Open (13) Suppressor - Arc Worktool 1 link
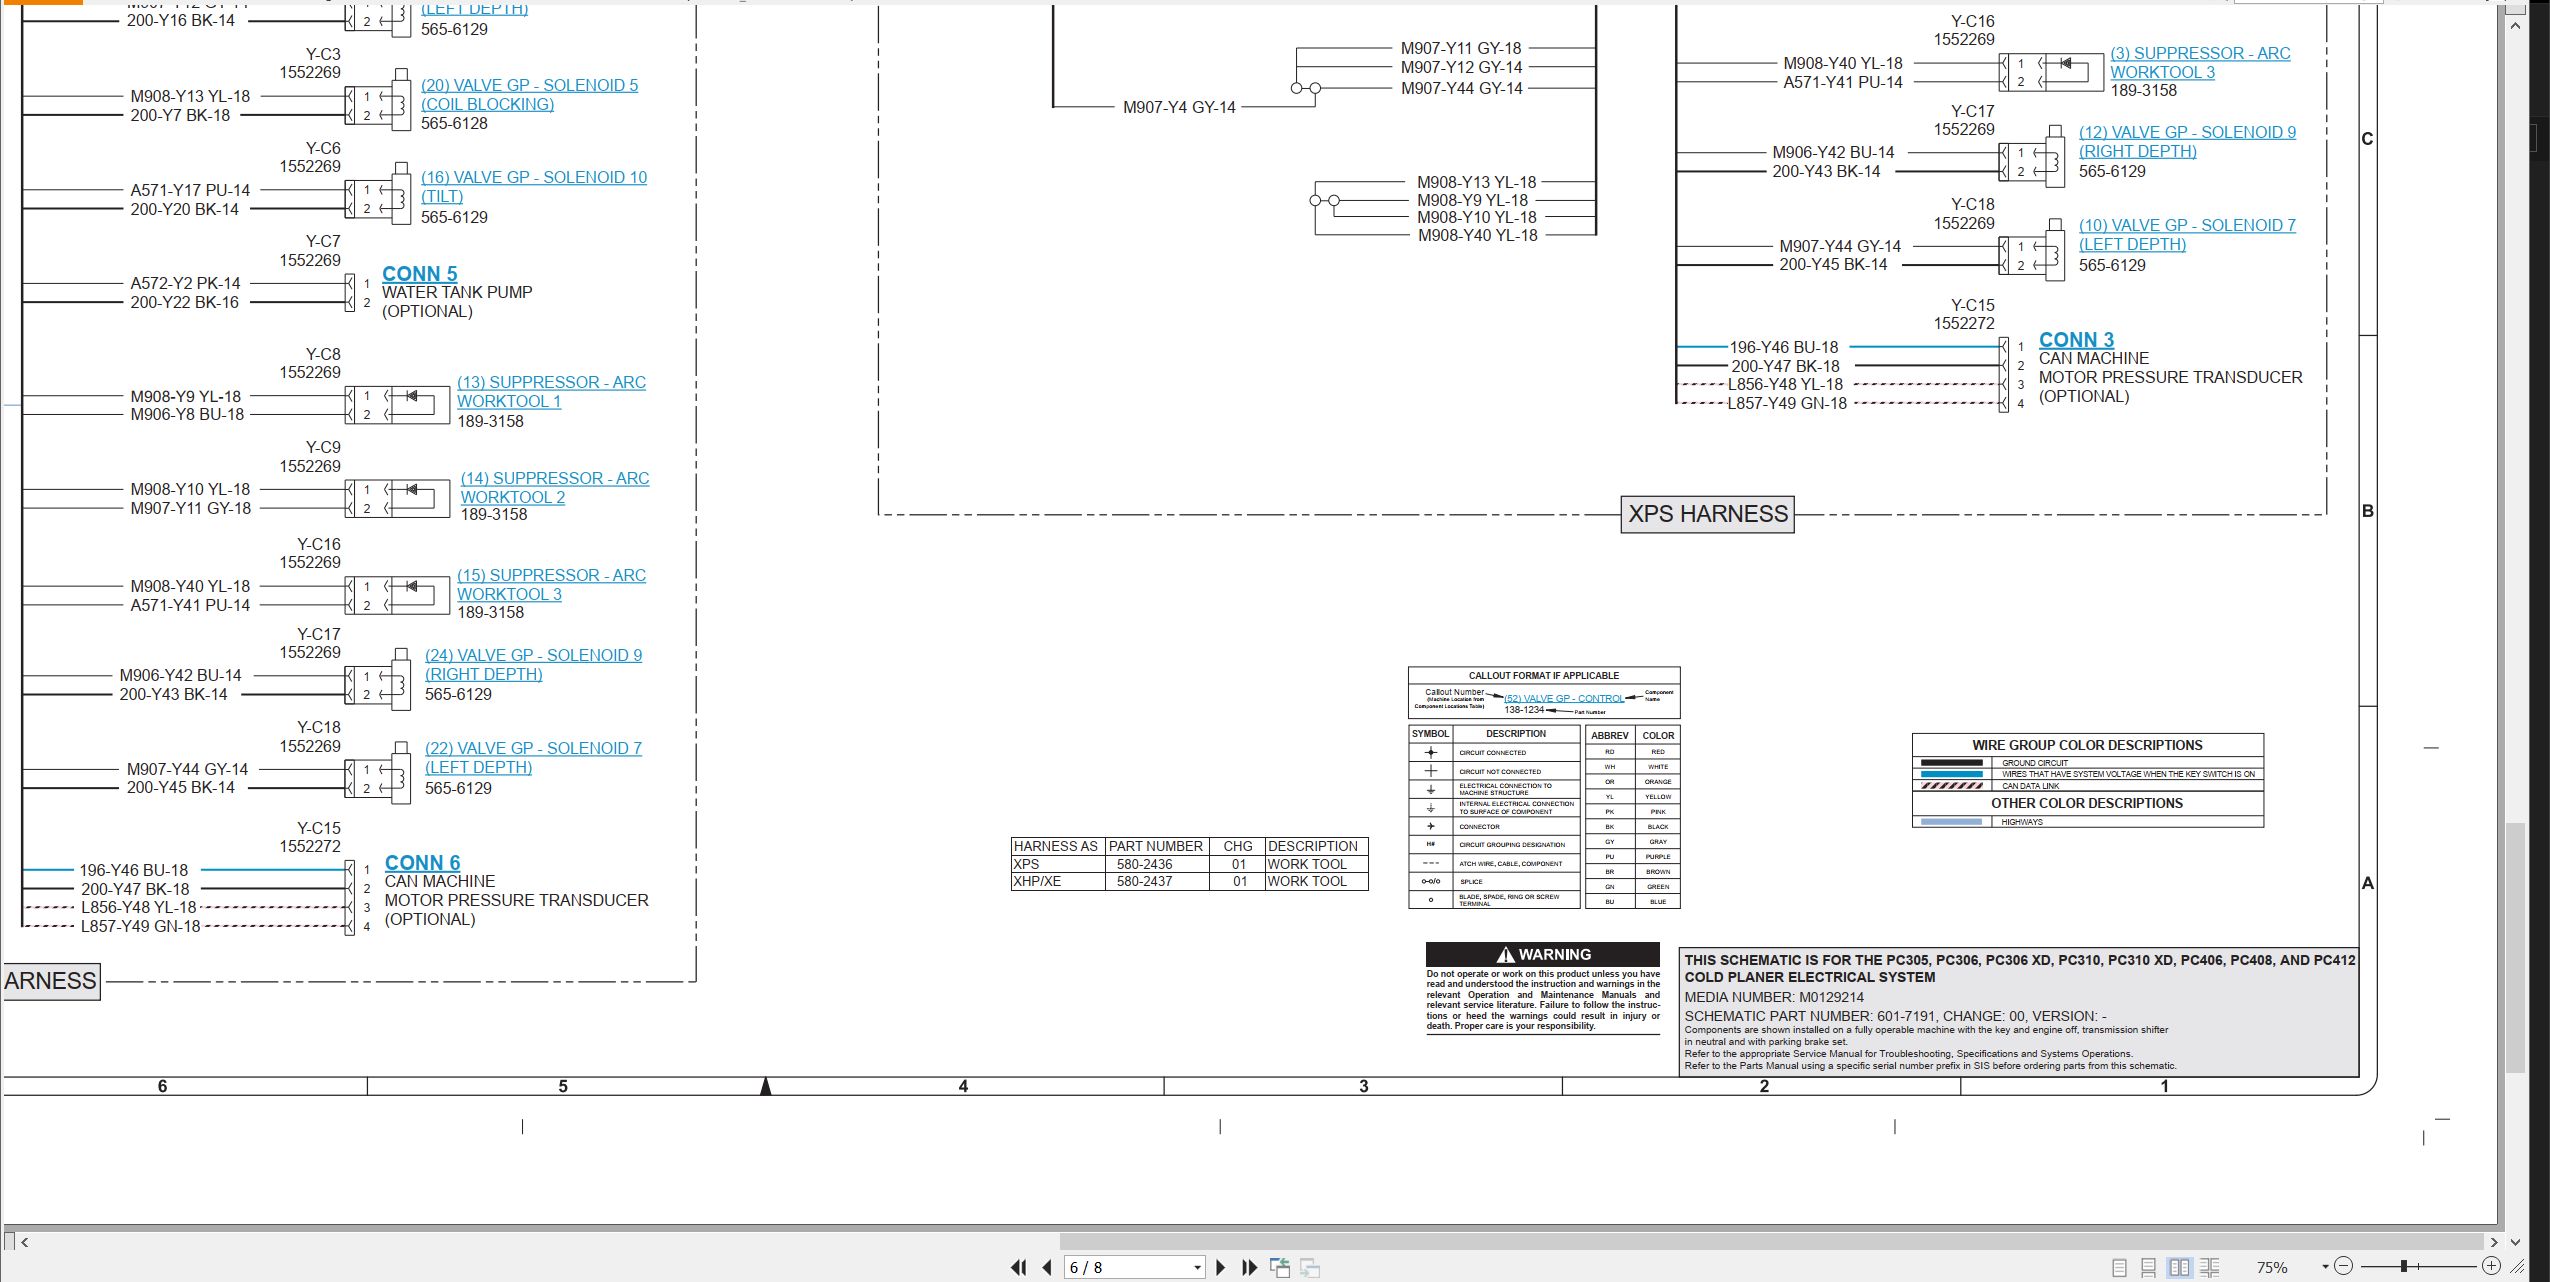The height and width of the screenshot is (1282, 2550). pyautogui.click(x=551, y=392)
